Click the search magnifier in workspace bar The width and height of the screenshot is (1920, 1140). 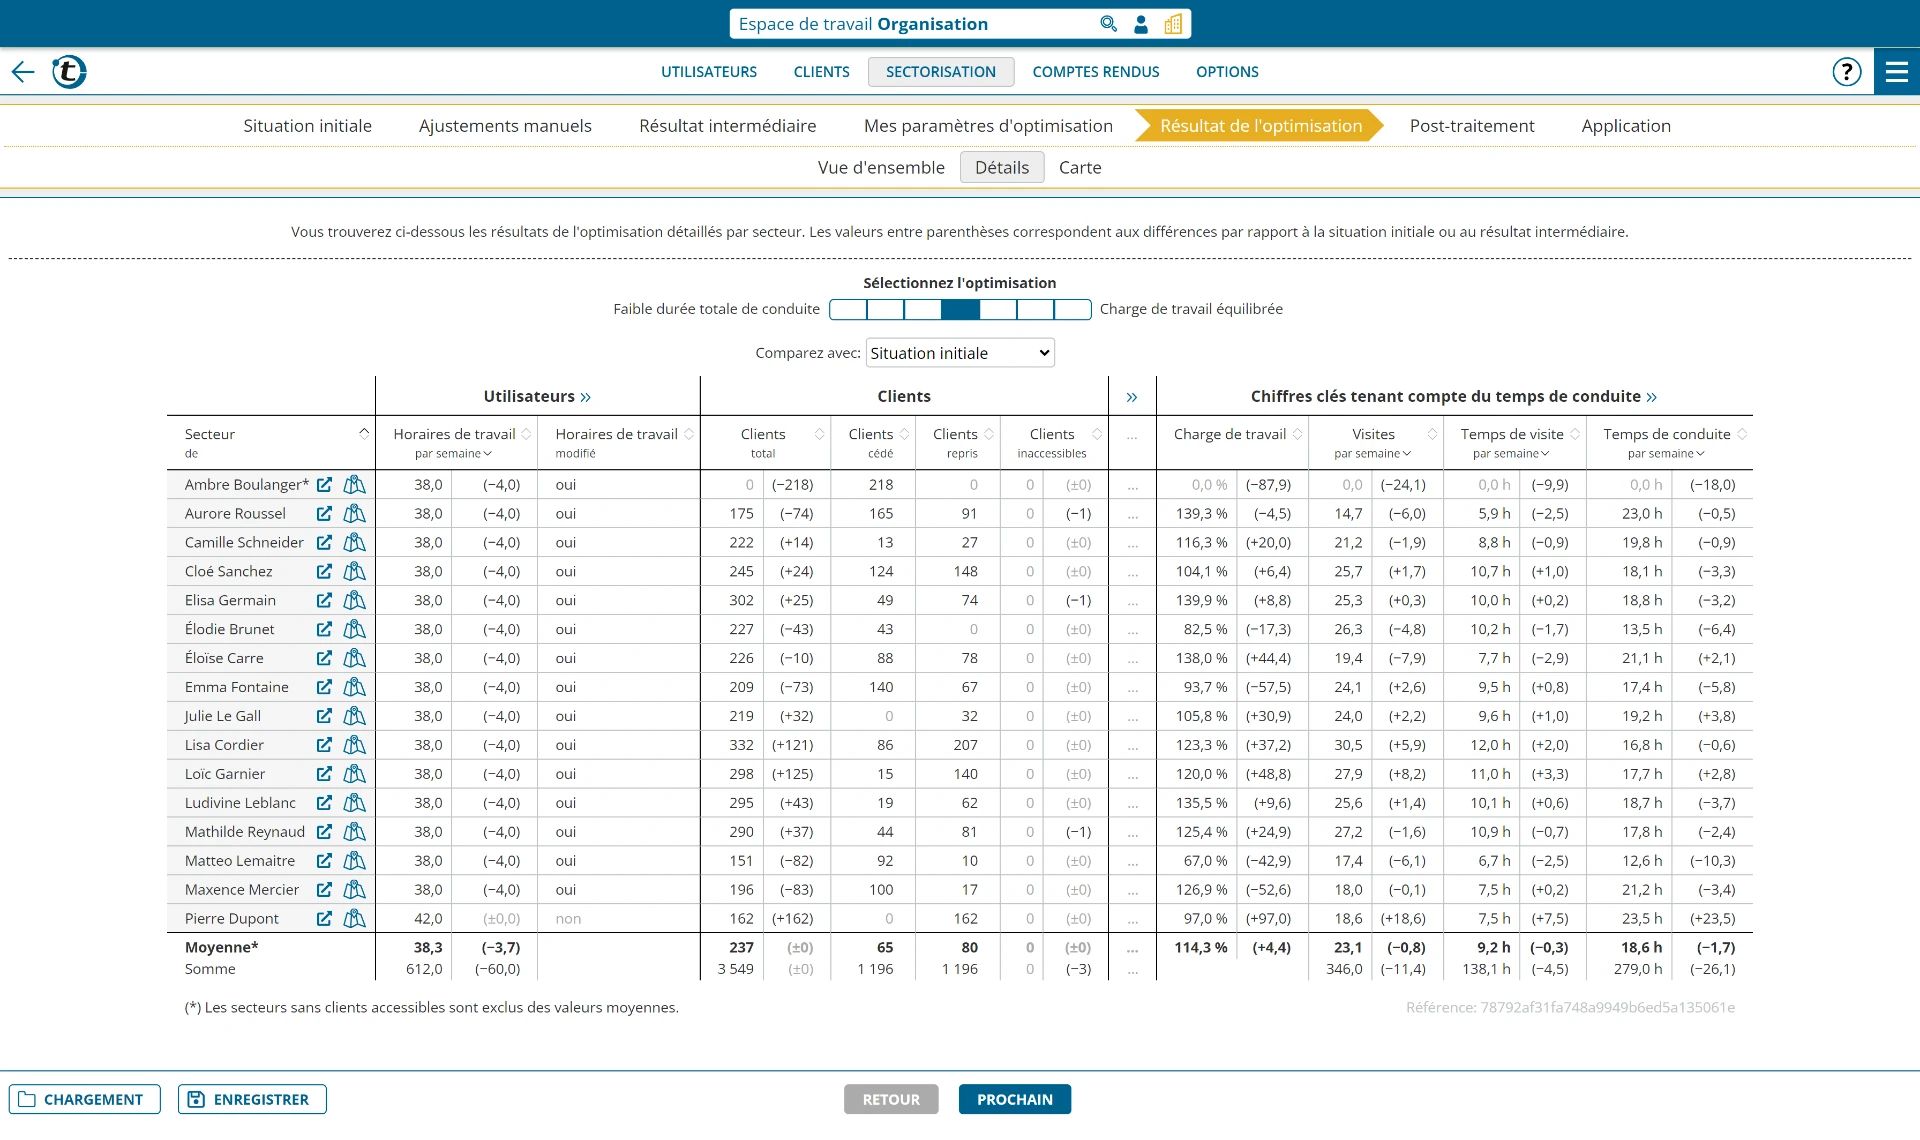pos(1108,24)
